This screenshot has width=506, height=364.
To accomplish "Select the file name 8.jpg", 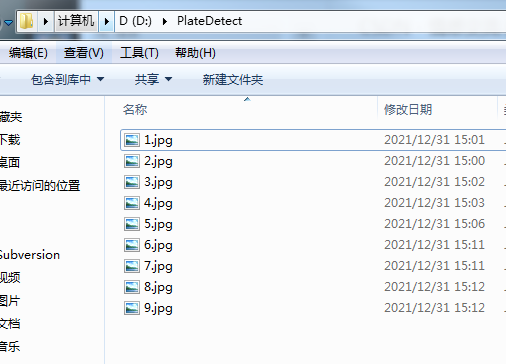I will coord(158,287).
